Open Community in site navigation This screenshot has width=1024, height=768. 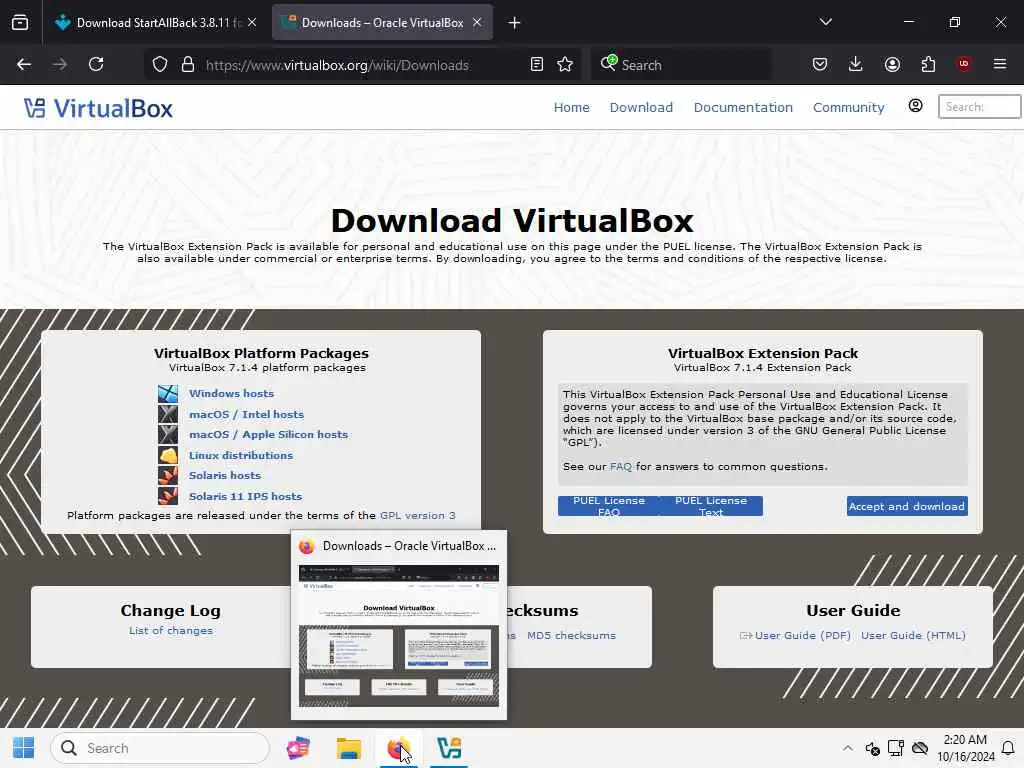pyautogui.click(x=848, y=107)
